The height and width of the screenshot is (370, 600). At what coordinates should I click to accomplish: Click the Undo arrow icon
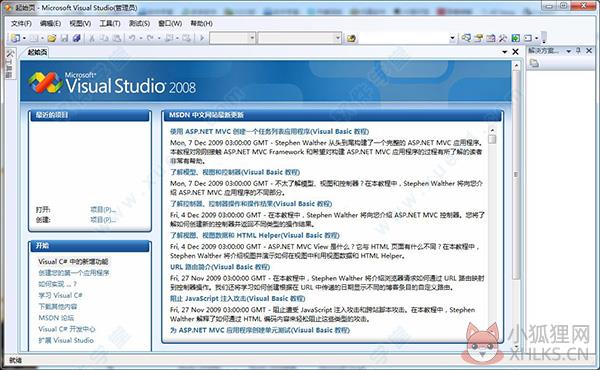[x=132, y=38]
